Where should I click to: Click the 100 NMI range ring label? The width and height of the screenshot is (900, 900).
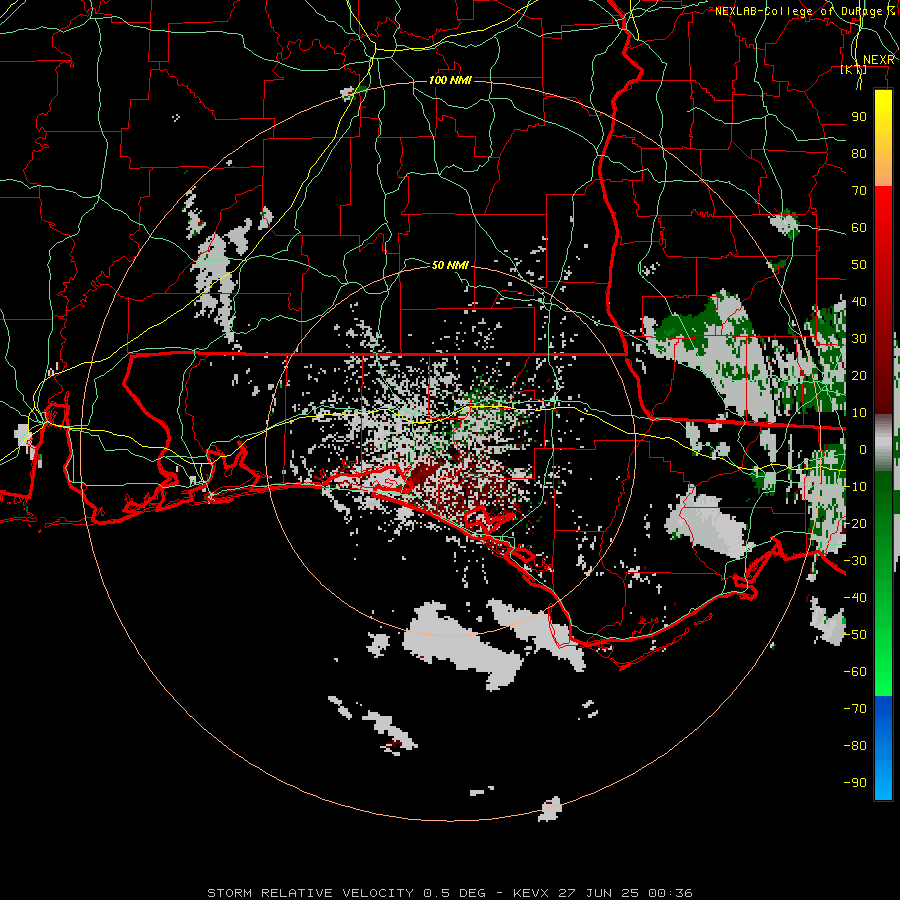[450, 80]
